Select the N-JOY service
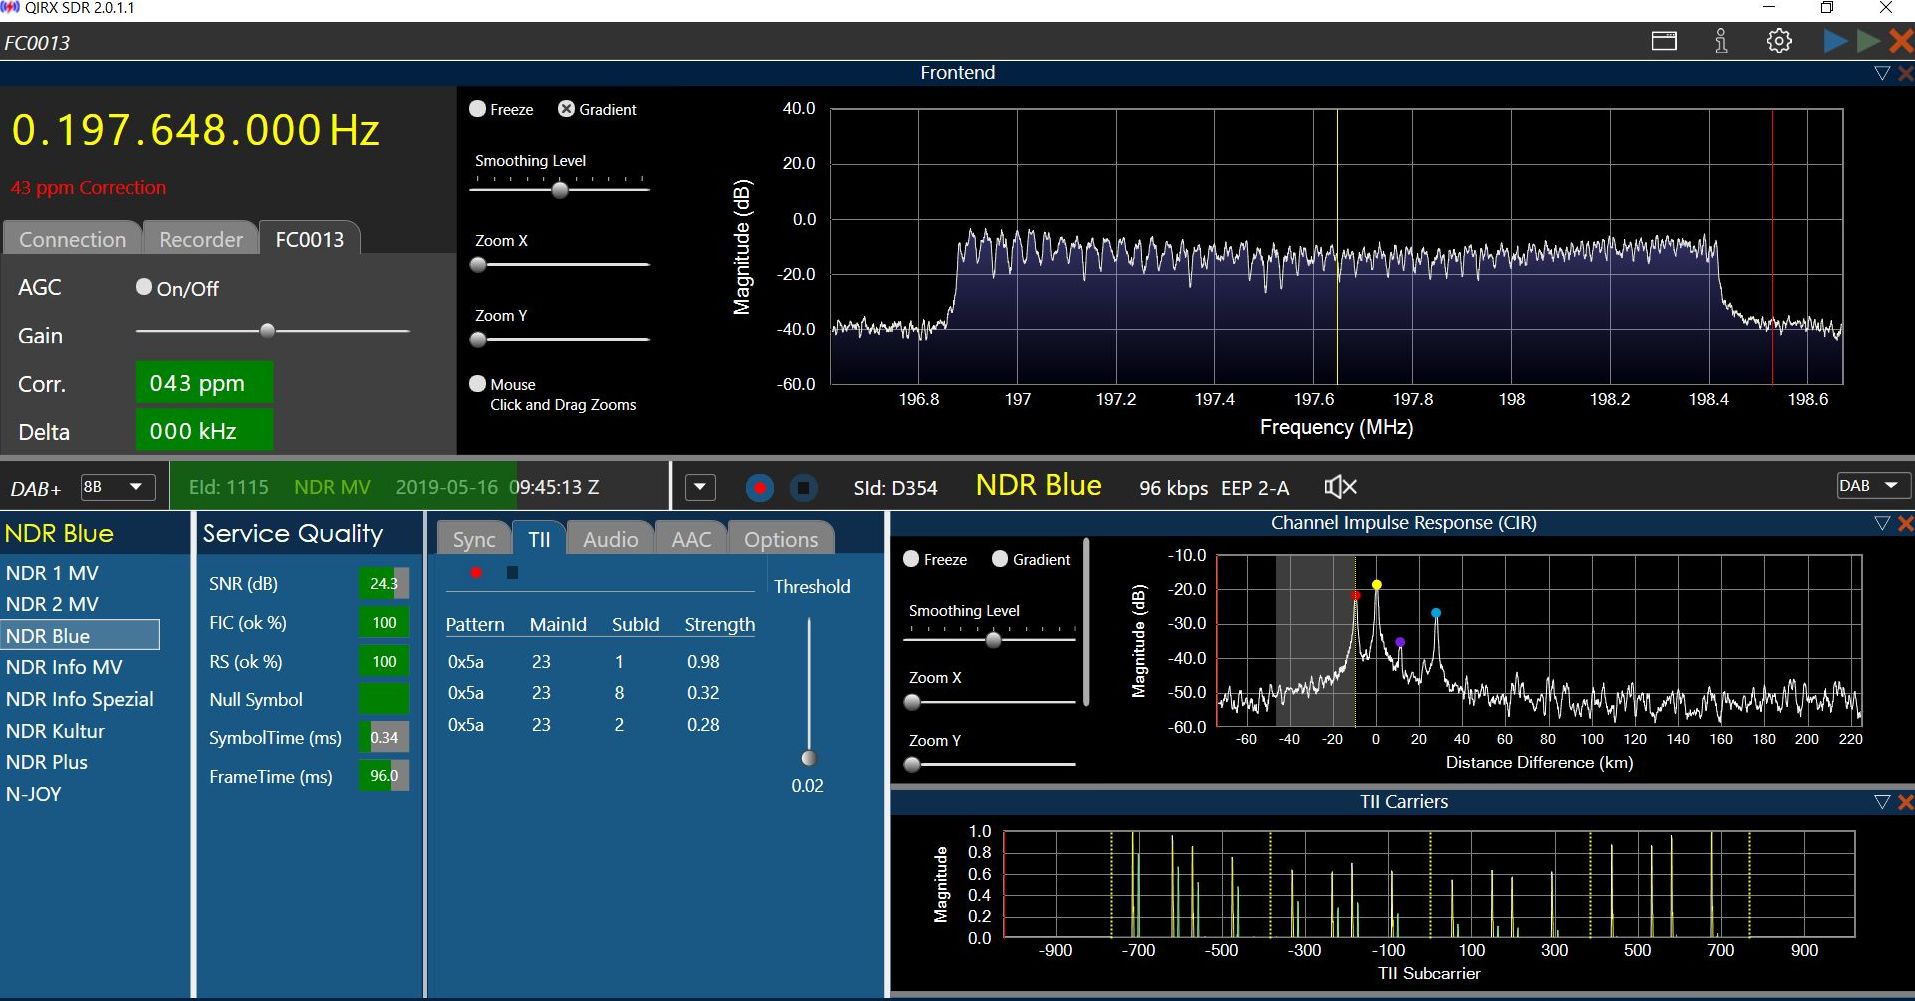Image resolution: width=1915 pixels, height=1001 pixels. click(34, 794)
